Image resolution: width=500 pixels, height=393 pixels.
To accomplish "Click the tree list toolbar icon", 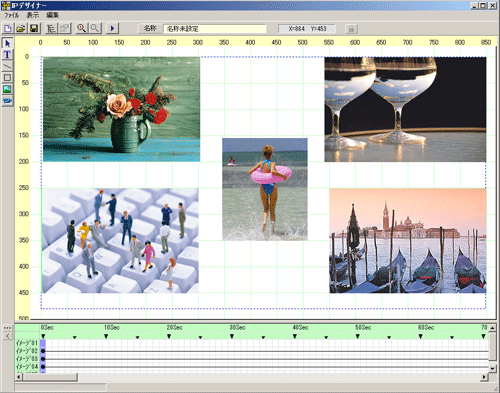I will tap(51, 28).
